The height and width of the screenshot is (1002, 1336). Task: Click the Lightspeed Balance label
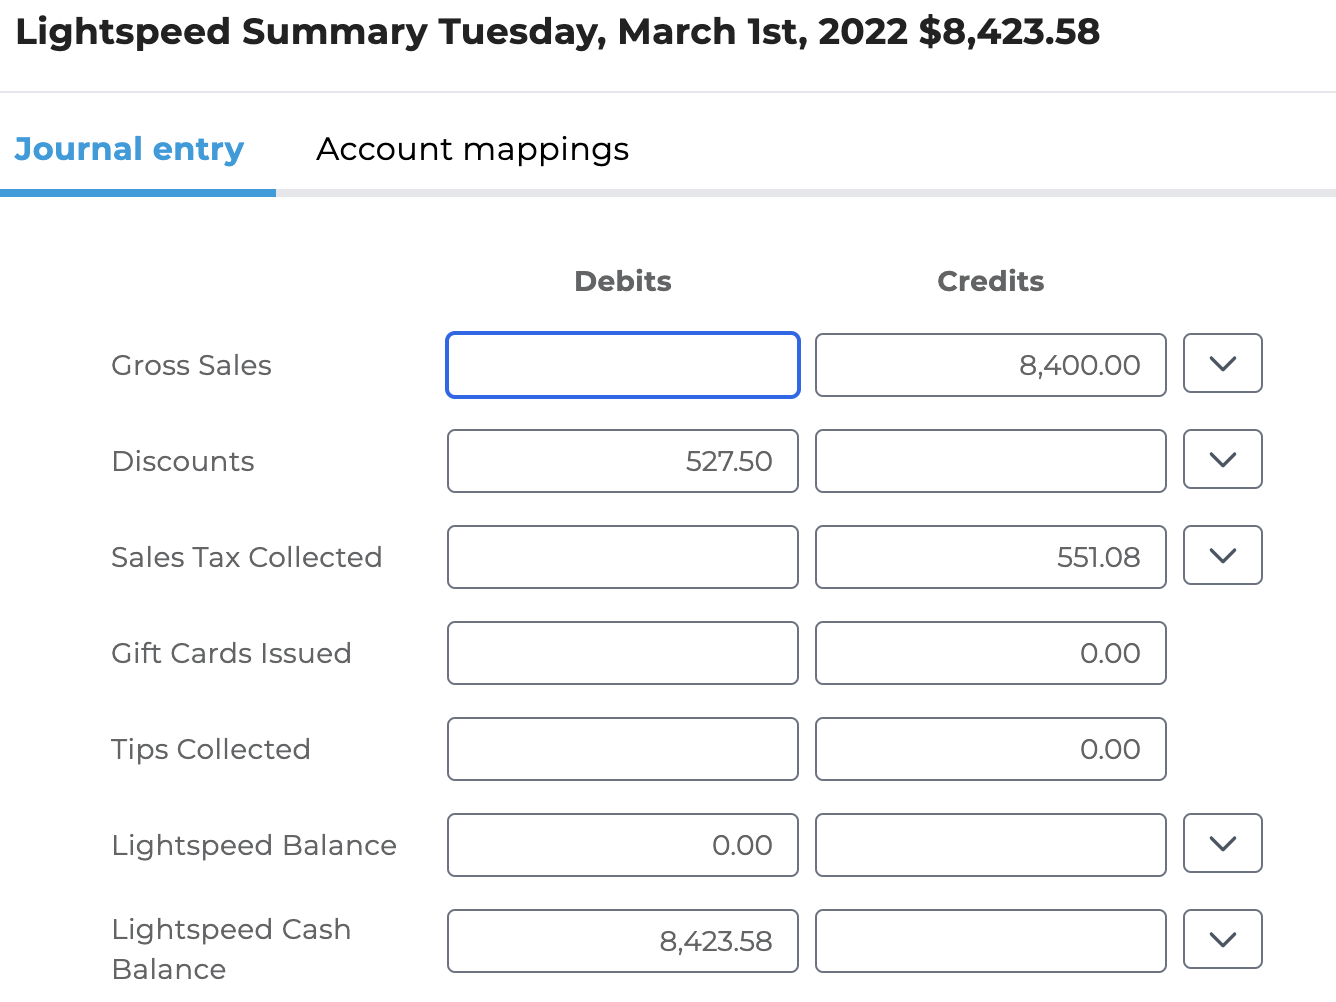tap(254, 845)
